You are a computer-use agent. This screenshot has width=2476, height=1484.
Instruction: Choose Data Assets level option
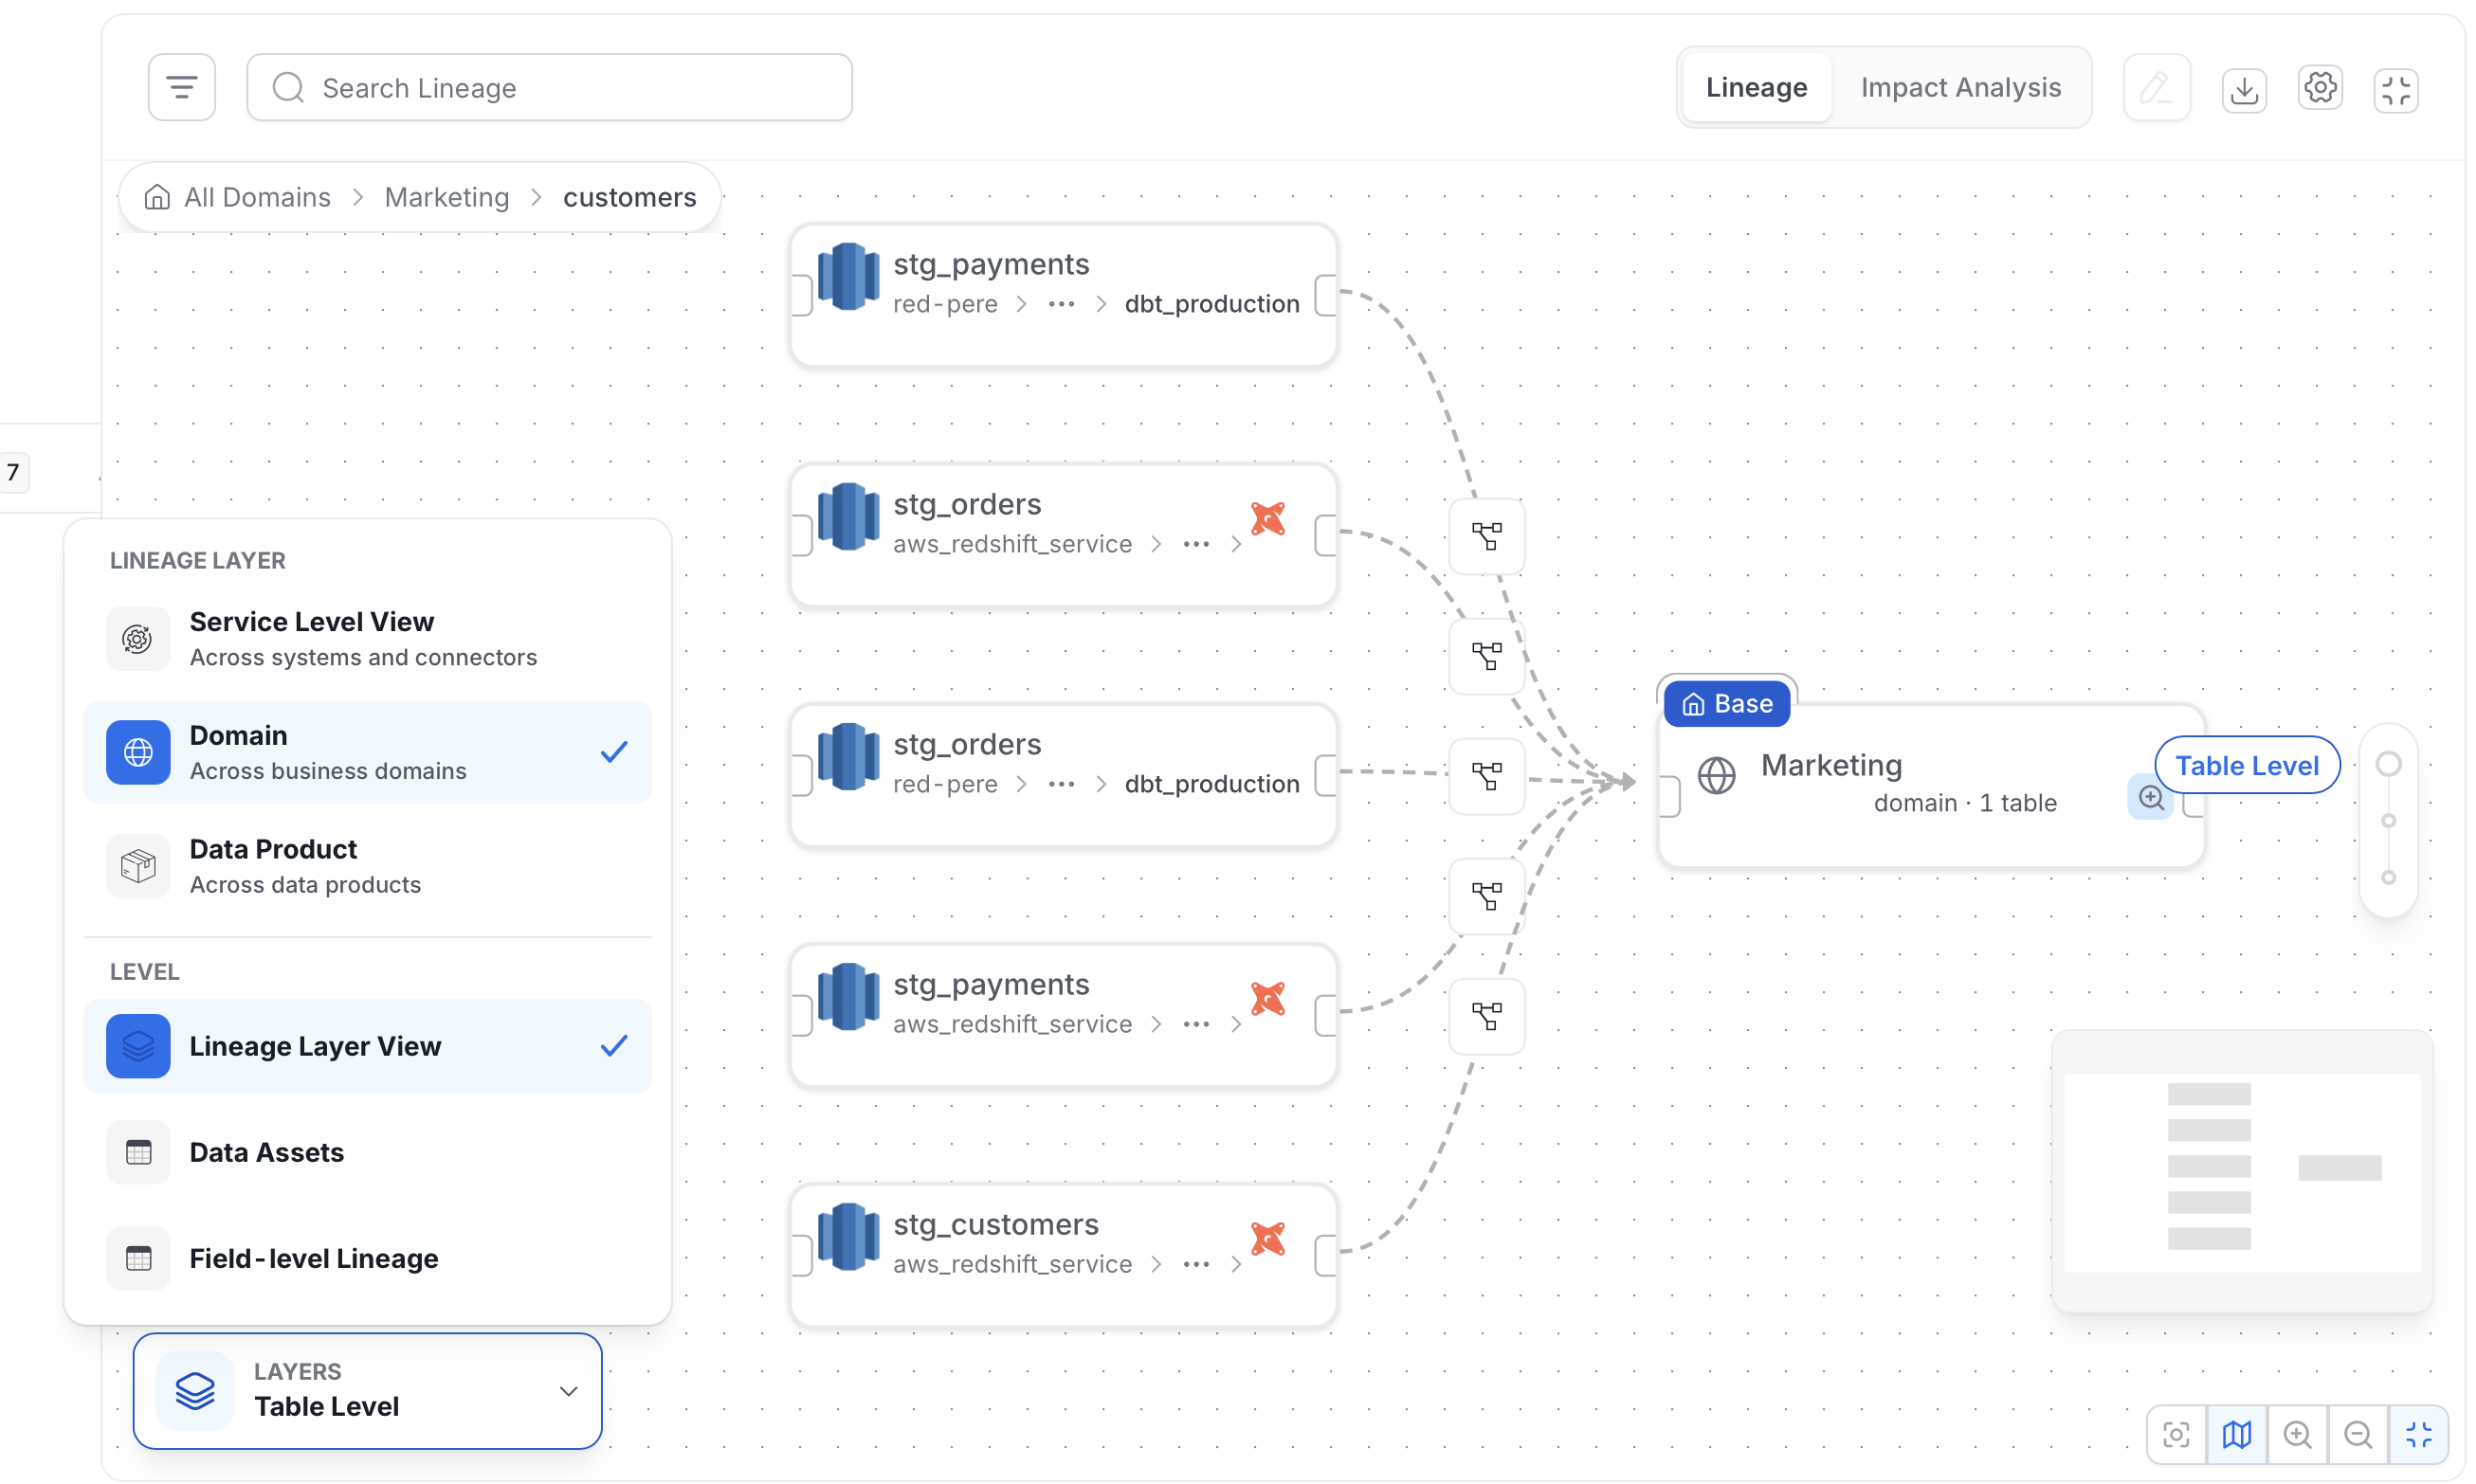point(367,1152)
